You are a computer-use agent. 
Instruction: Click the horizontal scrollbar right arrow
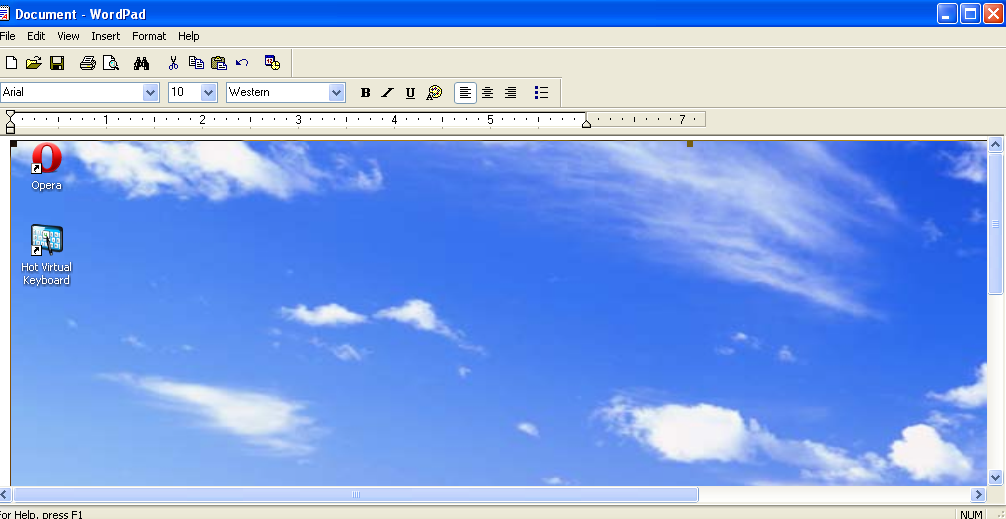(978, 494)
